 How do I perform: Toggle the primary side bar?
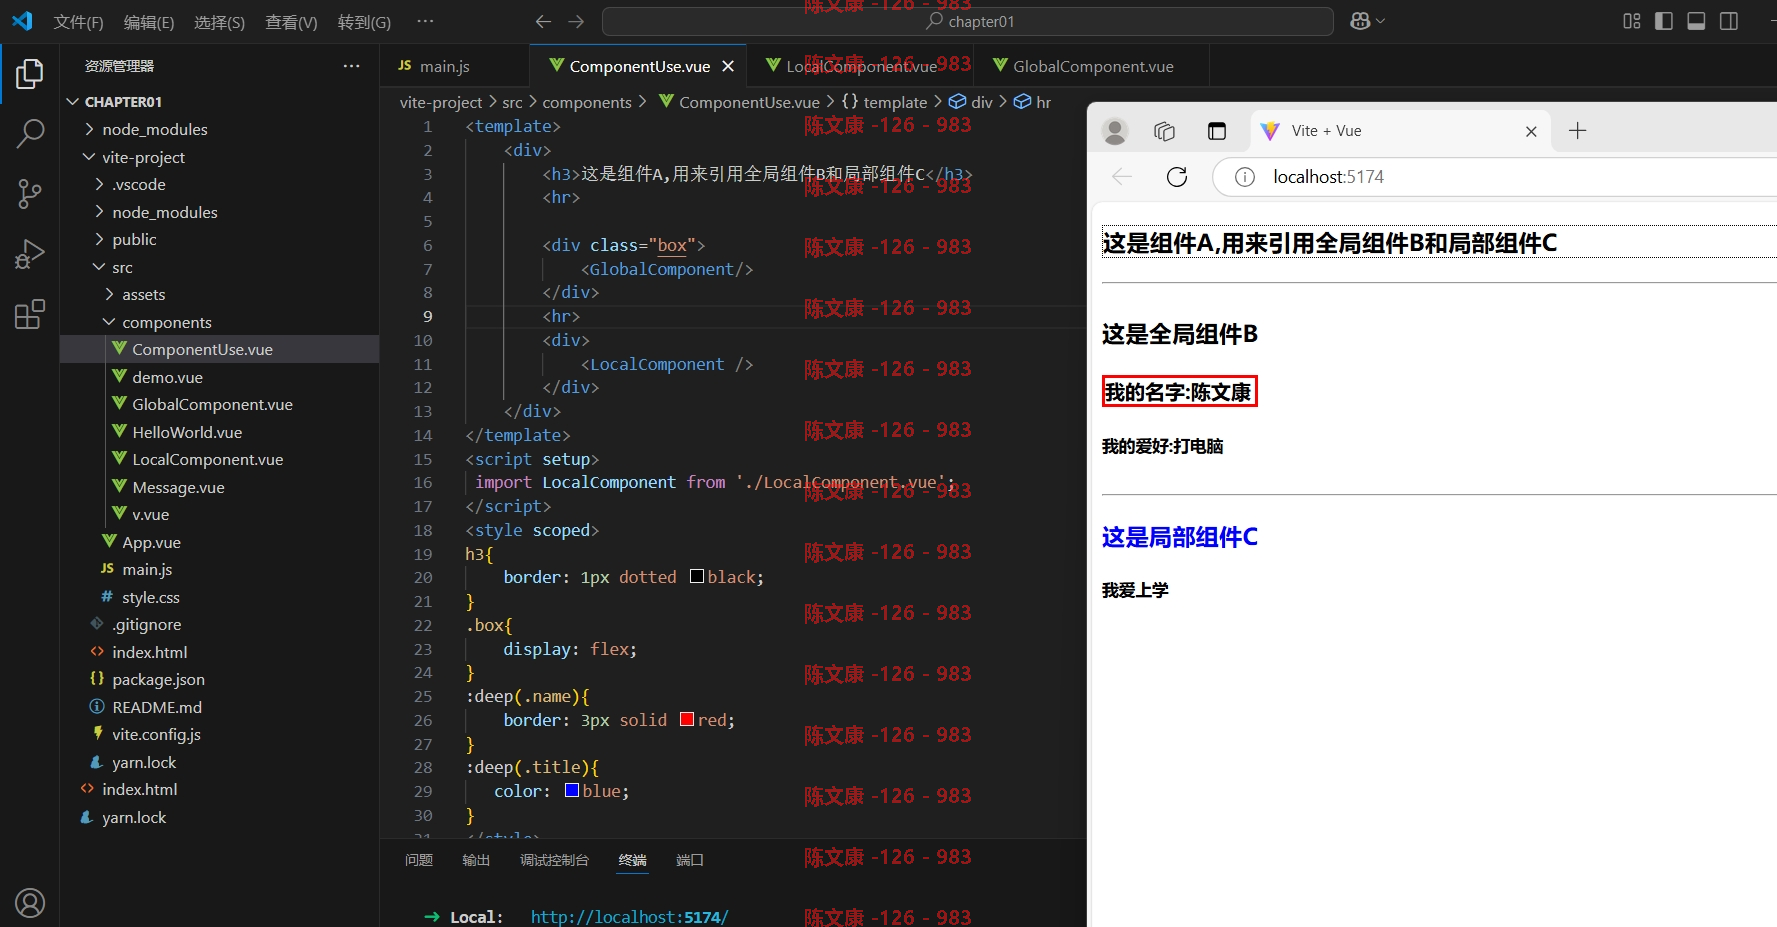tap(1664, 21)
